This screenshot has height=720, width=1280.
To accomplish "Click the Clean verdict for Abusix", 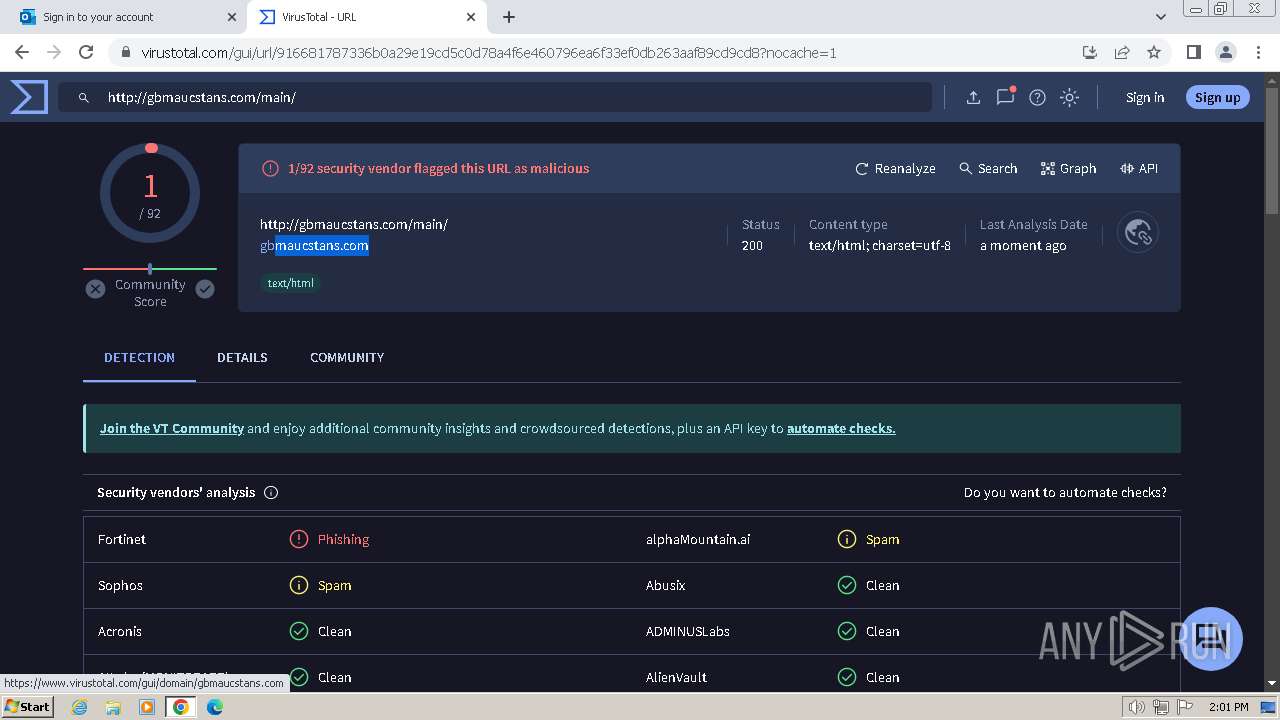I will point(882,585).
